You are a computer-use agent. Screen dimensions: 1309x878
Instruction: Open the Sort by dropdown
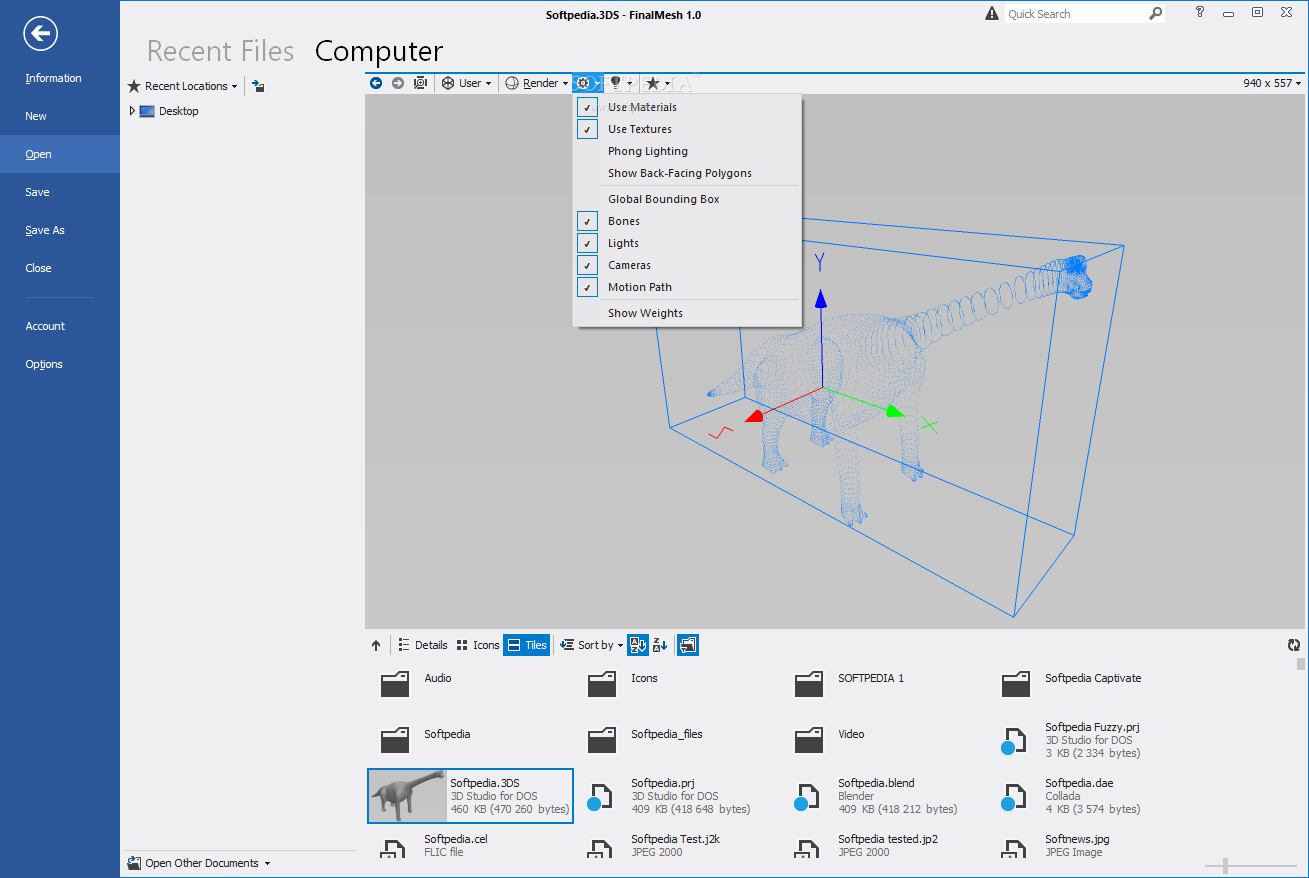pyautogui.click(x=592, y=645)
